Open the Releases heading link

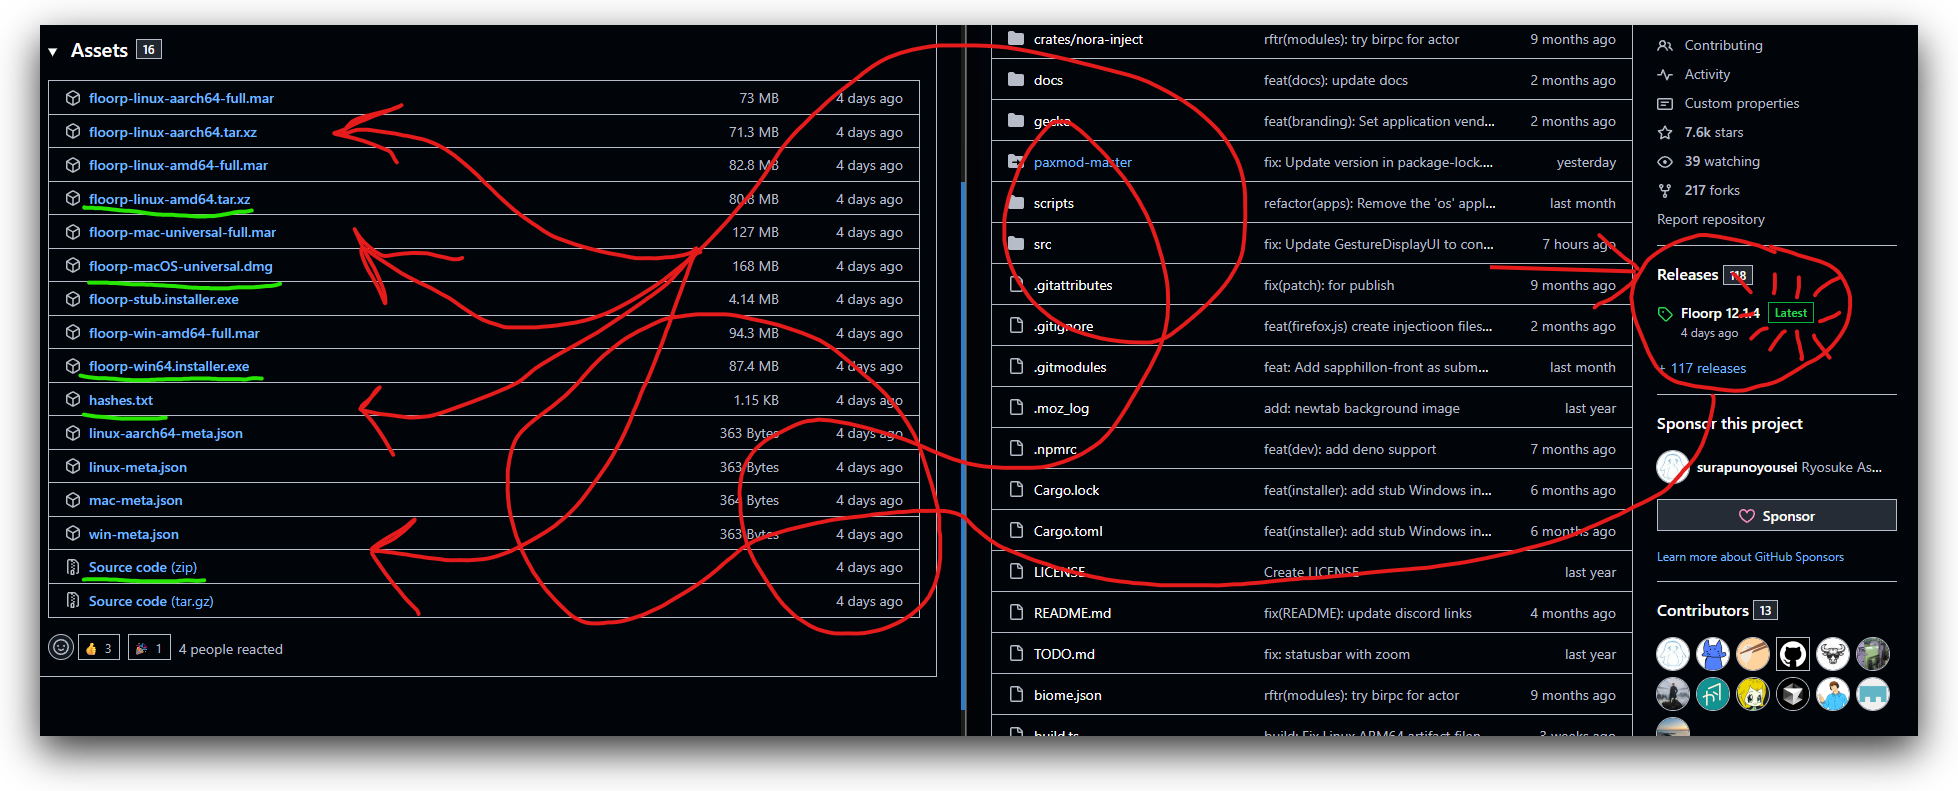pyautogui.click(x=1688, y=275)
